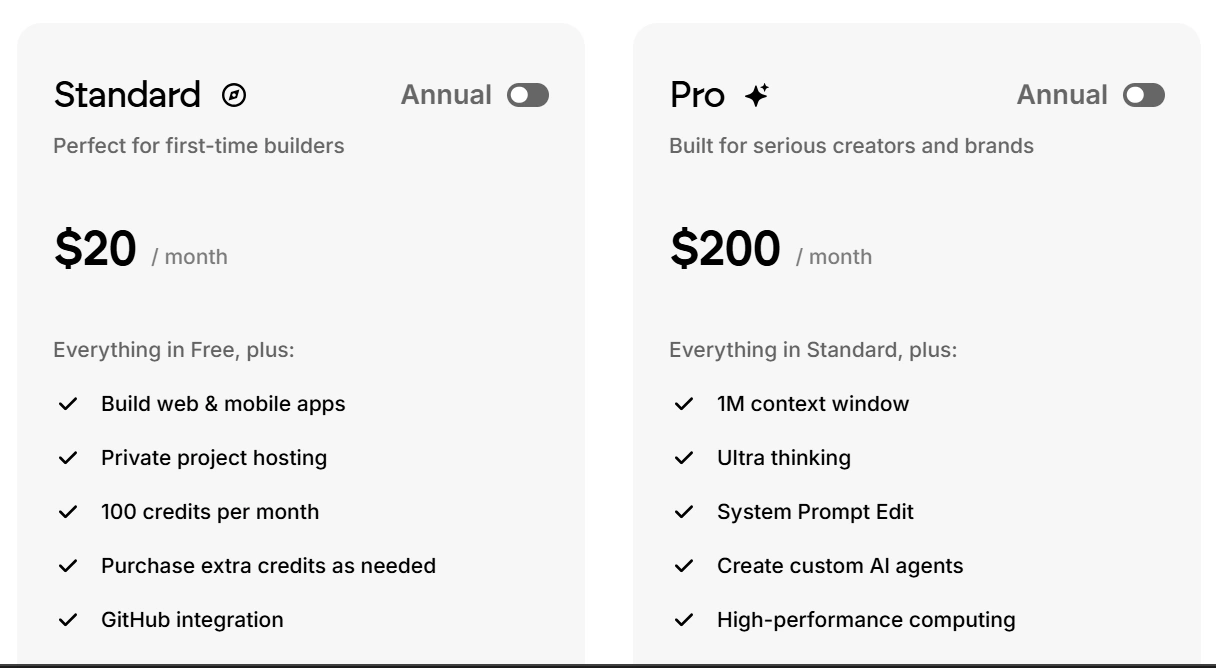Click the $20 per month price

coord(95,249)
